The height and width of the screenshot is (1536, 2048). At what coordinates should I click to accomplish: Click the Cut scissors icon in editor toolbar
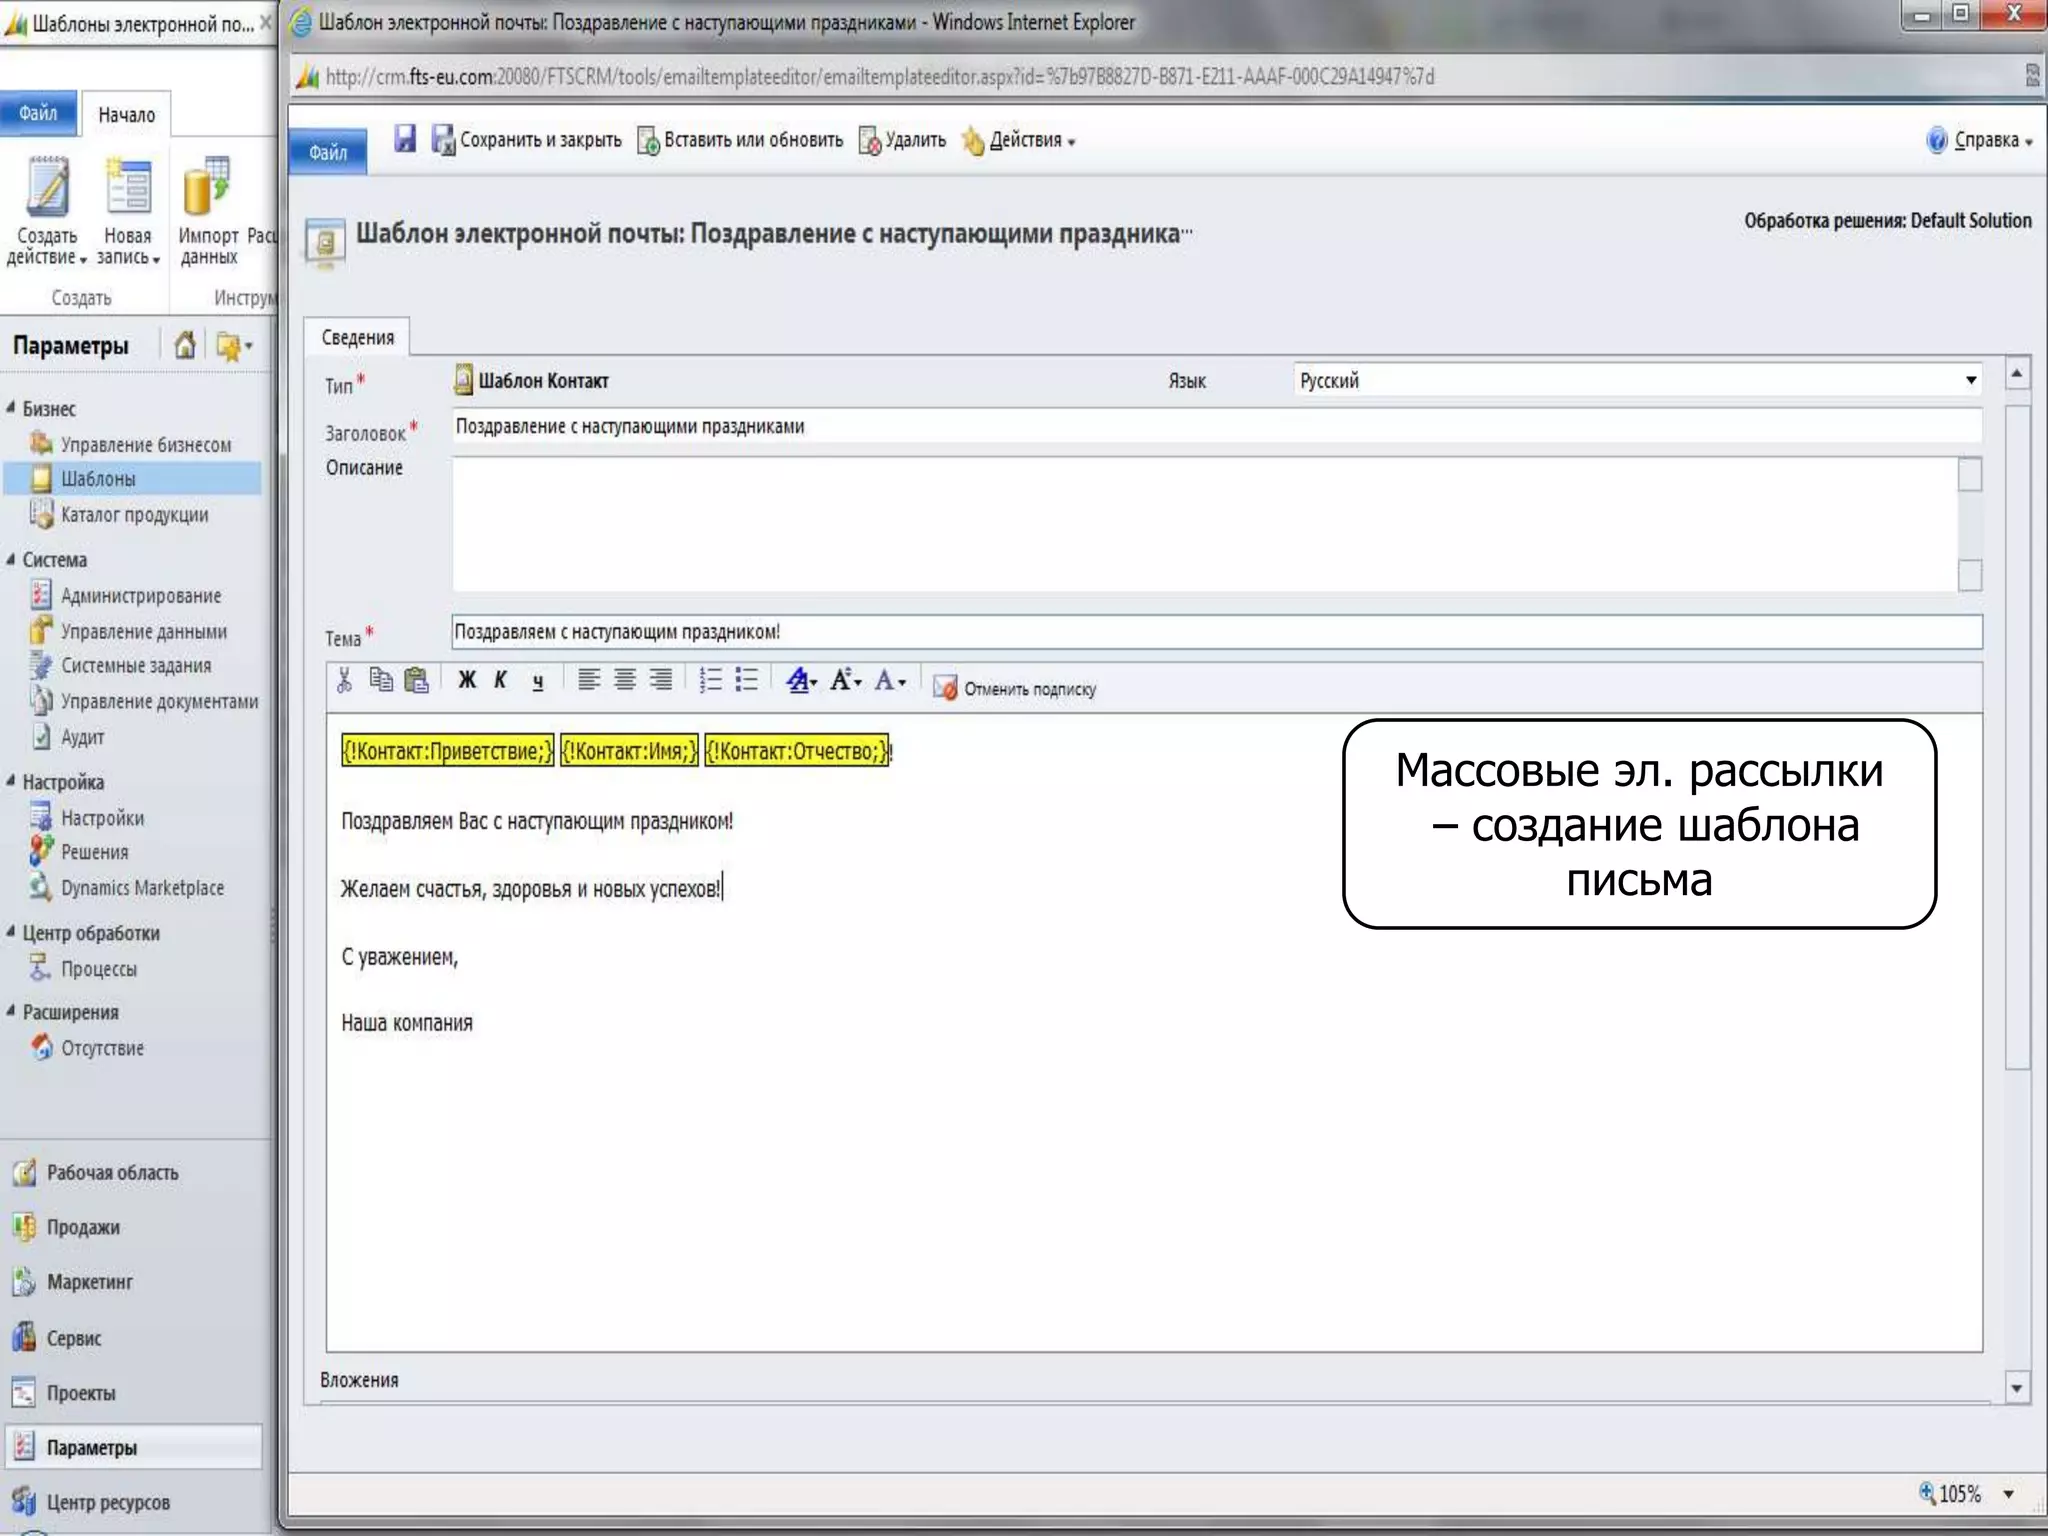coord(344,681)
